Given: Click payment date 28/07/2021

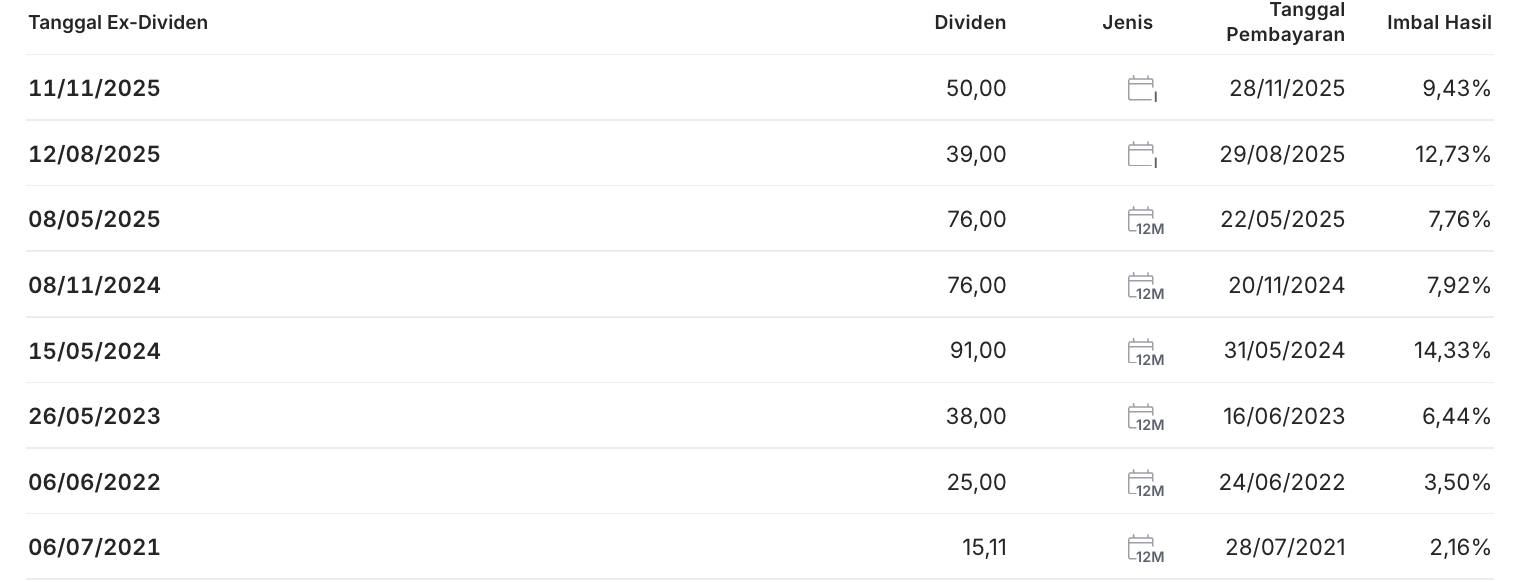Looking at the screenshot, I should pyautogui.click(x=1285, y=548).
